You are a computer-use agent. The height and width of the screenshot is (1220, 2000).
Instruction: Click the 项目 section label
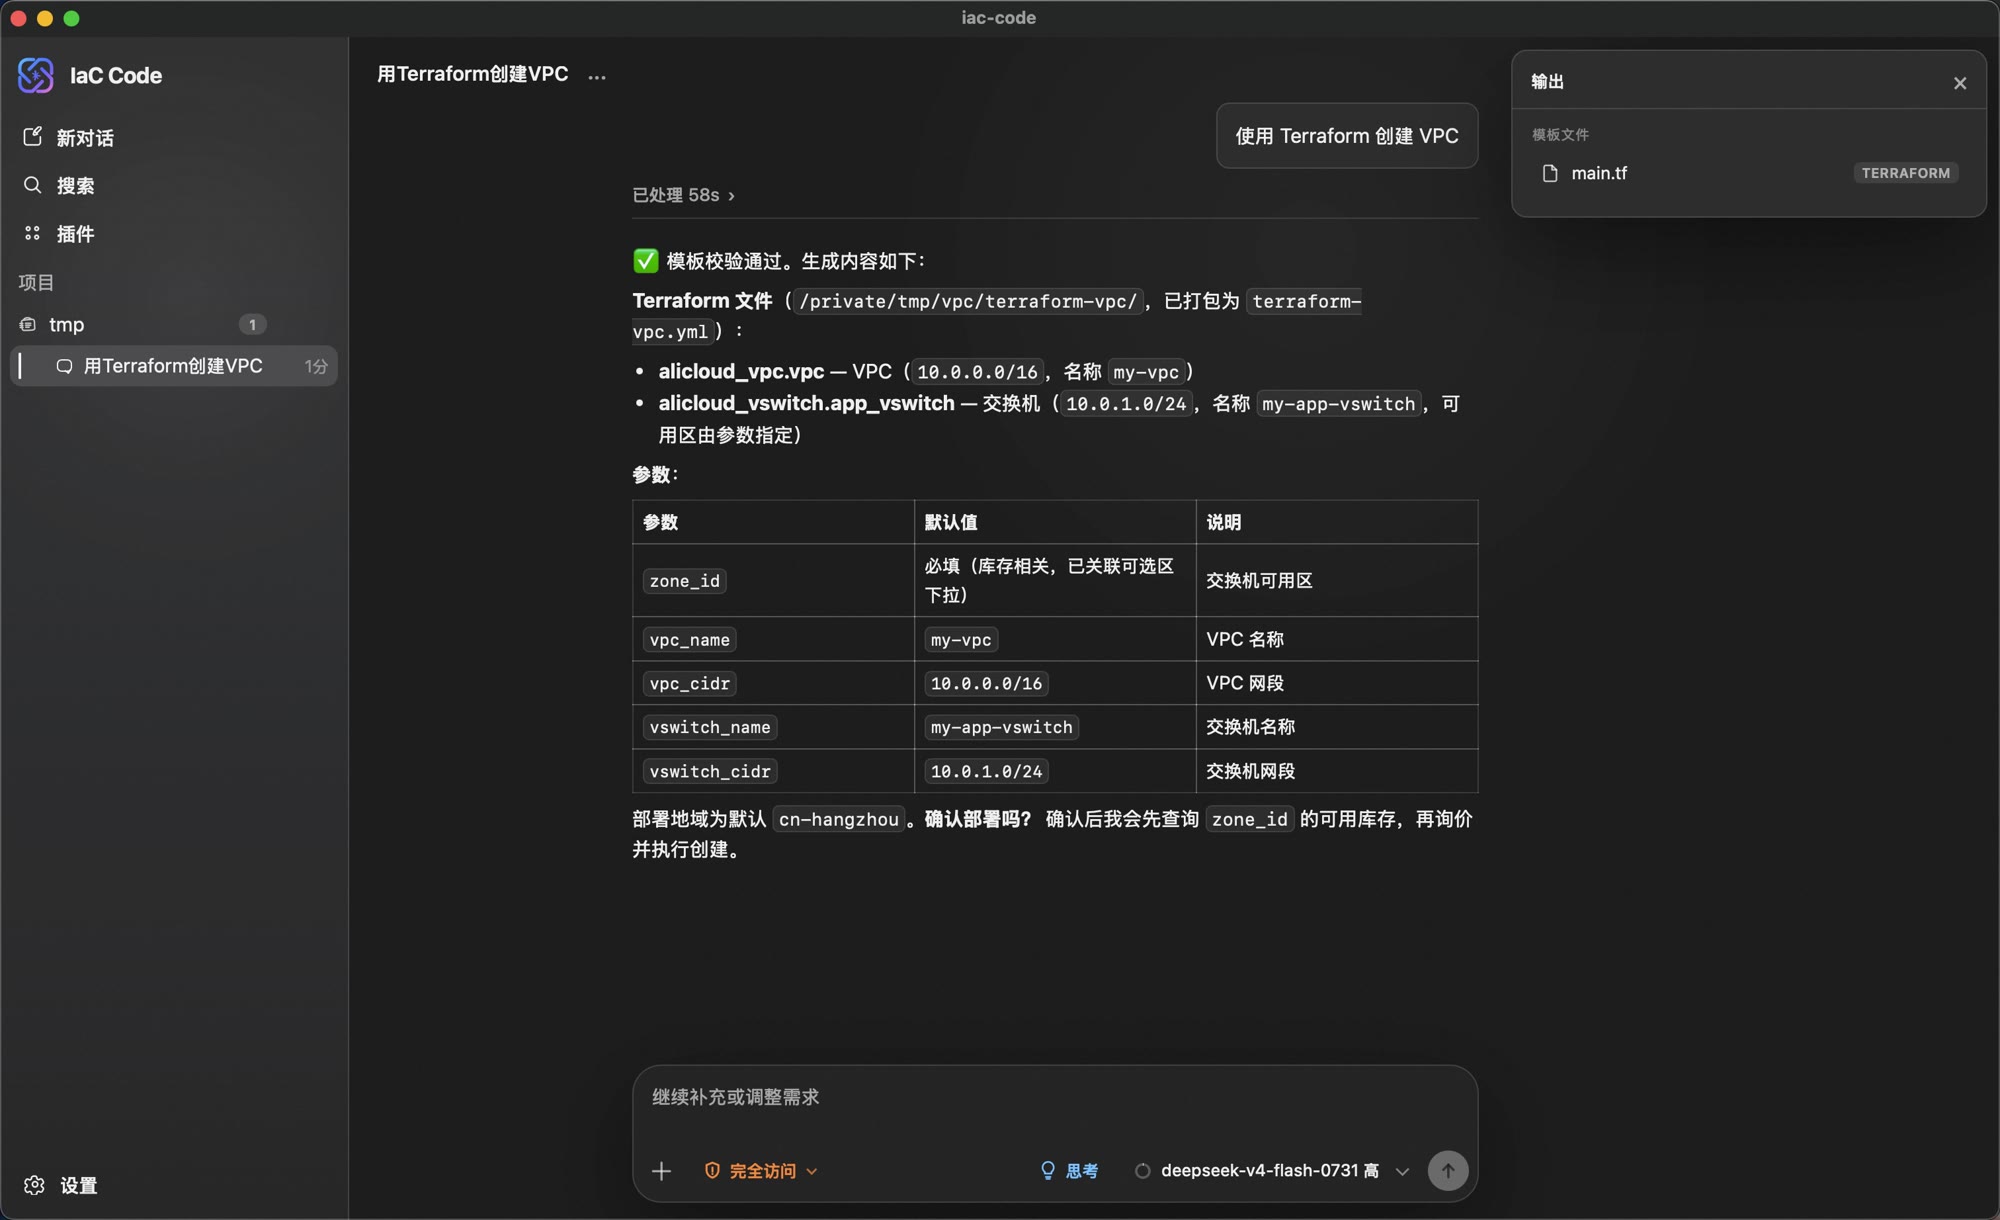point(36,282)
